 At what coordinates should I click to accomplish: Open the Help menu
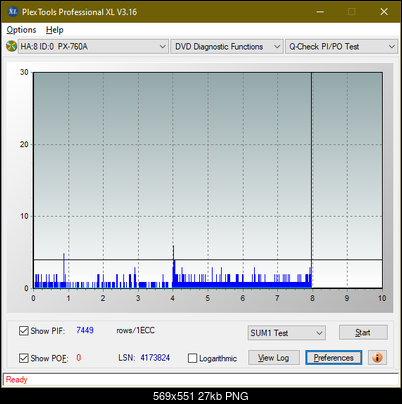[x=55, y=30]
